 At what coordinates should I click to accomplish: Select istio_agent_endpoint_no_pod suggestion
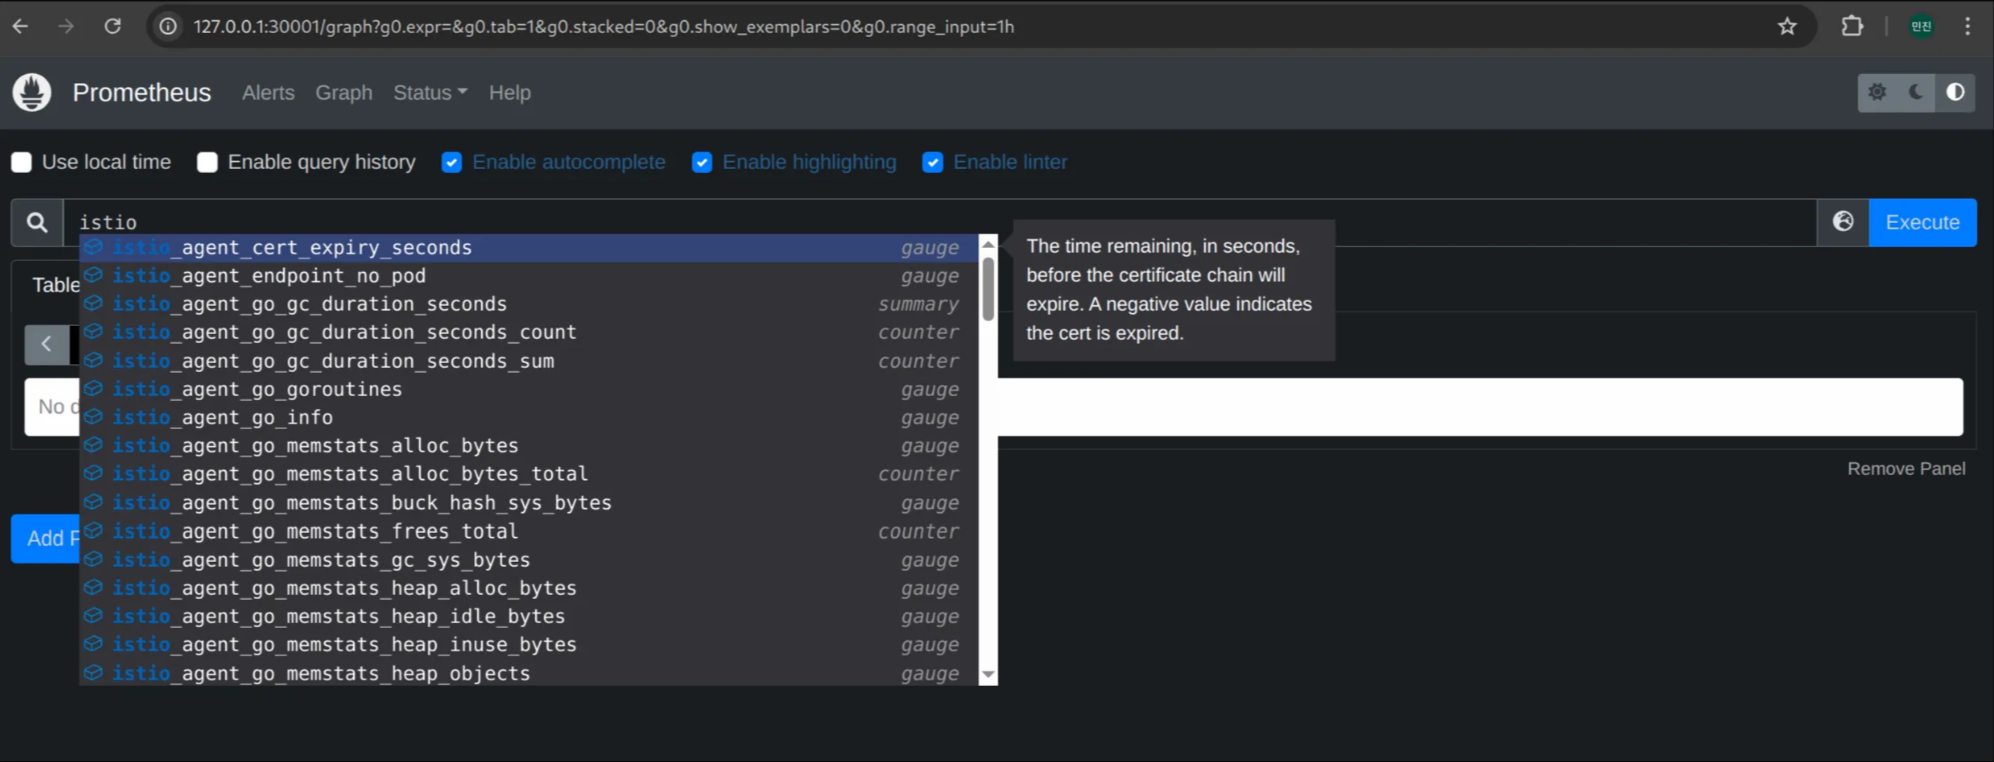pos(529,275)
